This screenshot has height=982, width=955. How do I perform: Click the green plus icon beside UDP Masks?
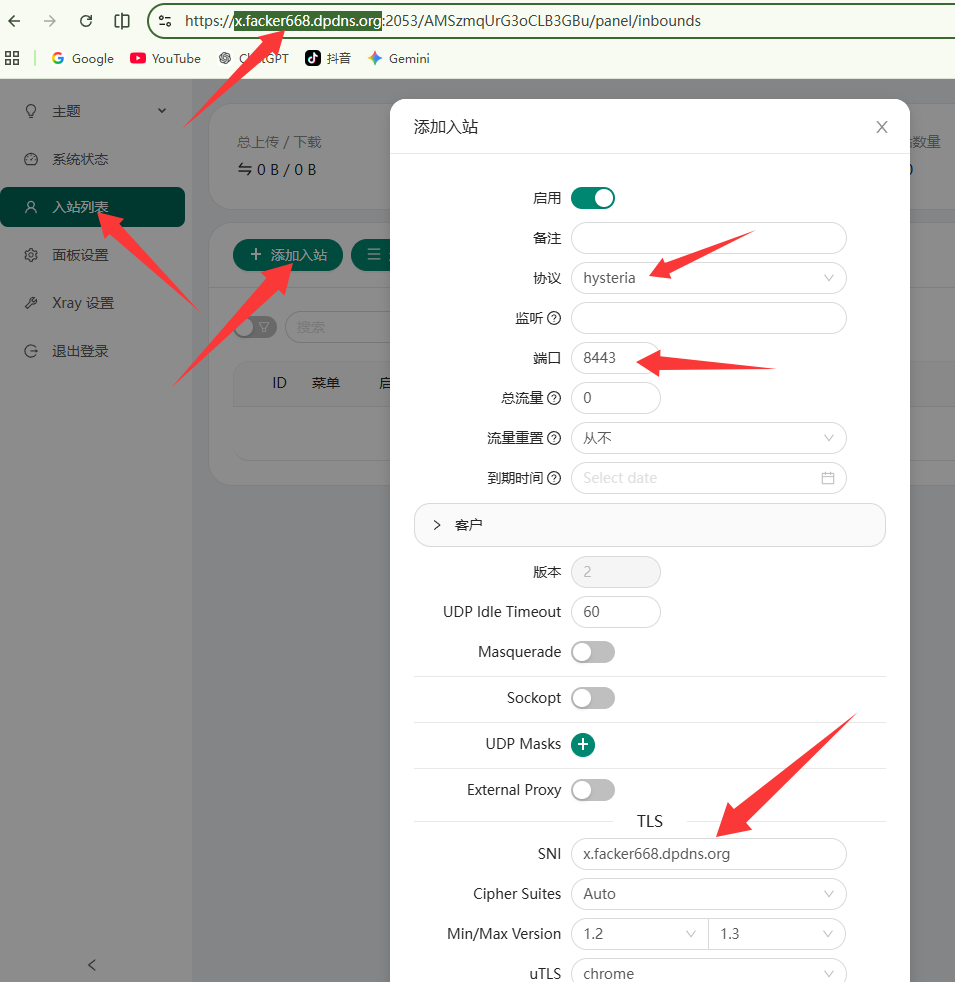(583, 745)
